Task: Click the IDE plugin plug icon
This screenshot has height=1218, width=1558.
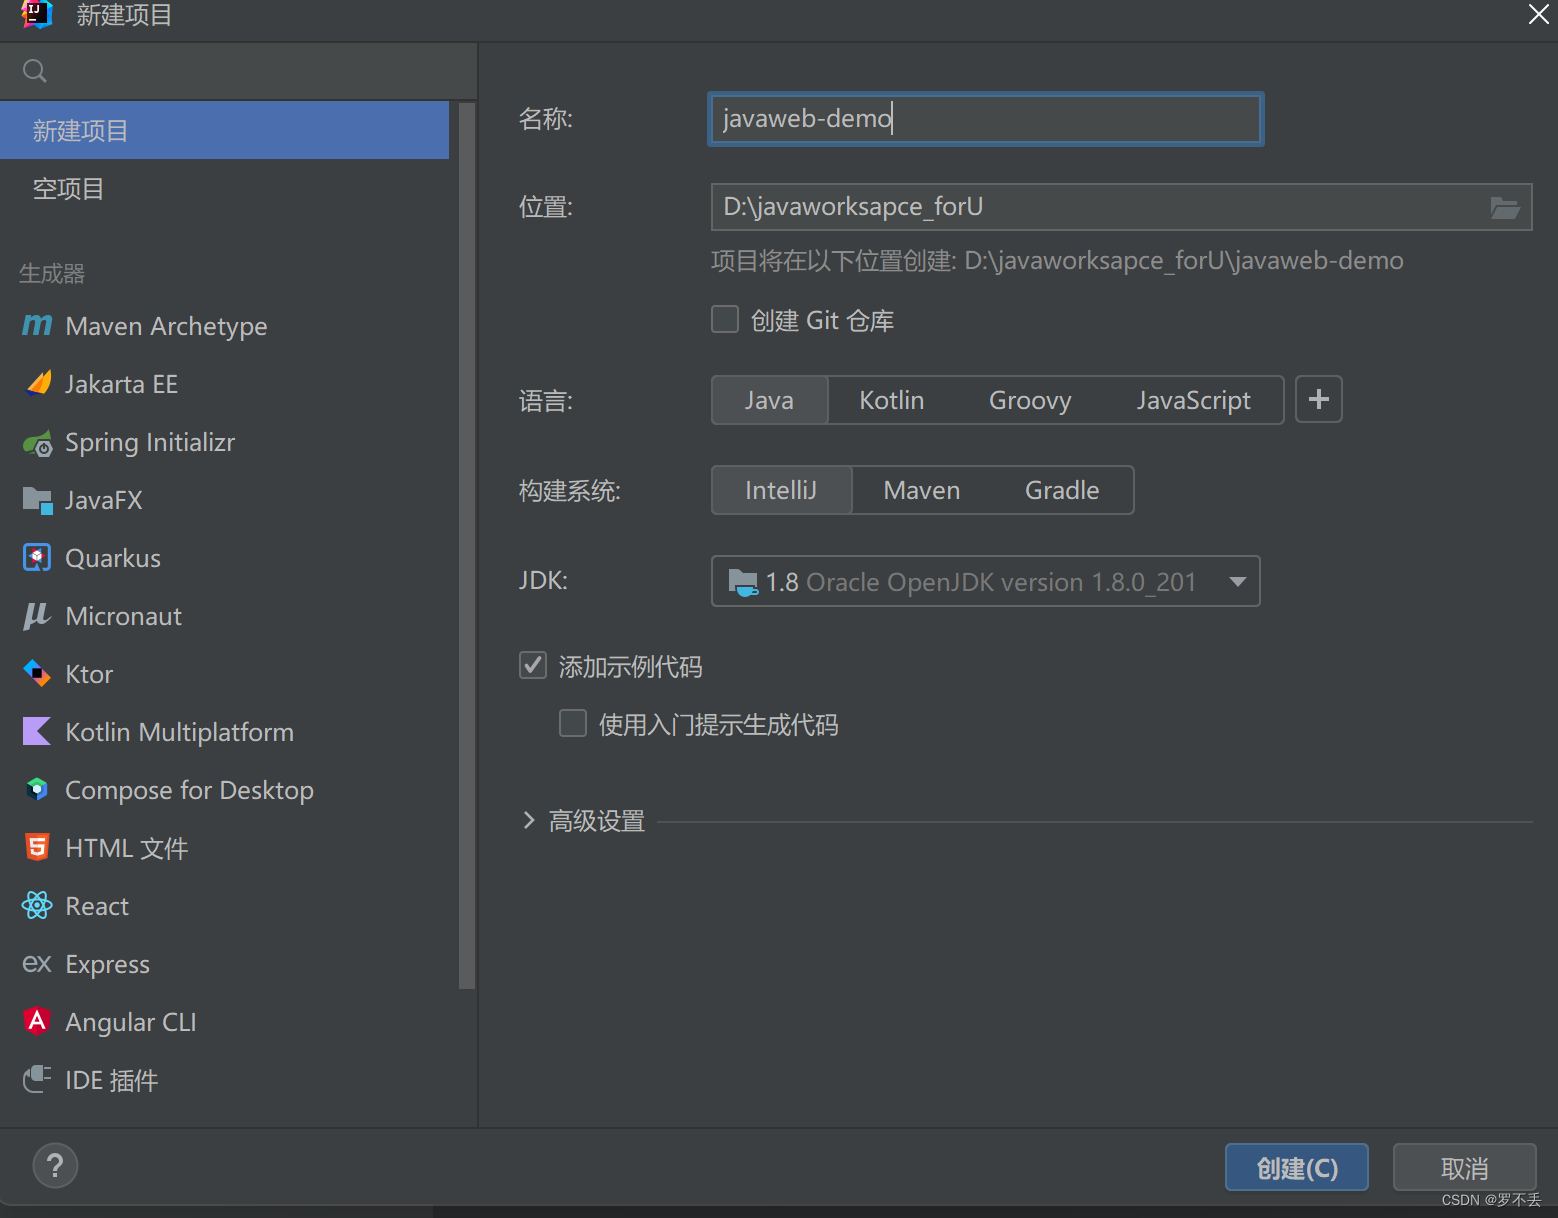Action: coord(37,1079)
